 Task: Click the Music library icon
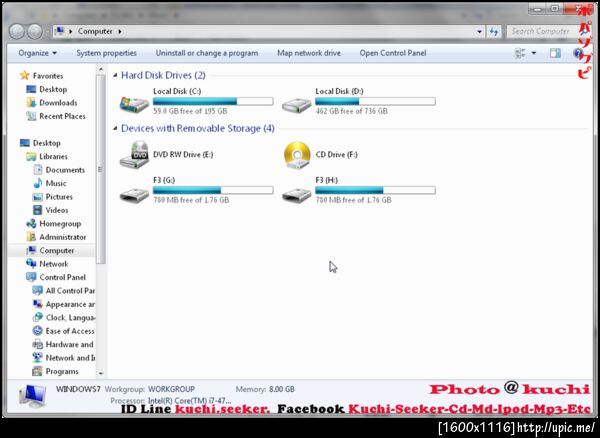(38, 183)
